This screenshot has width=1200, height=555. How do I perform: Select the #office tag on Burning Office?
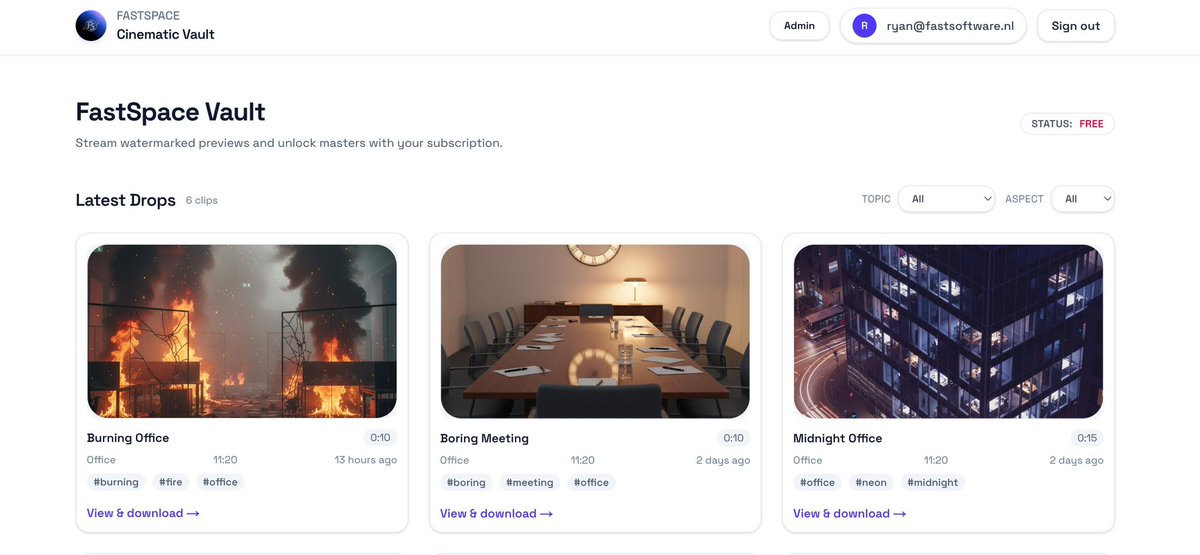pyautogui.click(x=220, y=482)
